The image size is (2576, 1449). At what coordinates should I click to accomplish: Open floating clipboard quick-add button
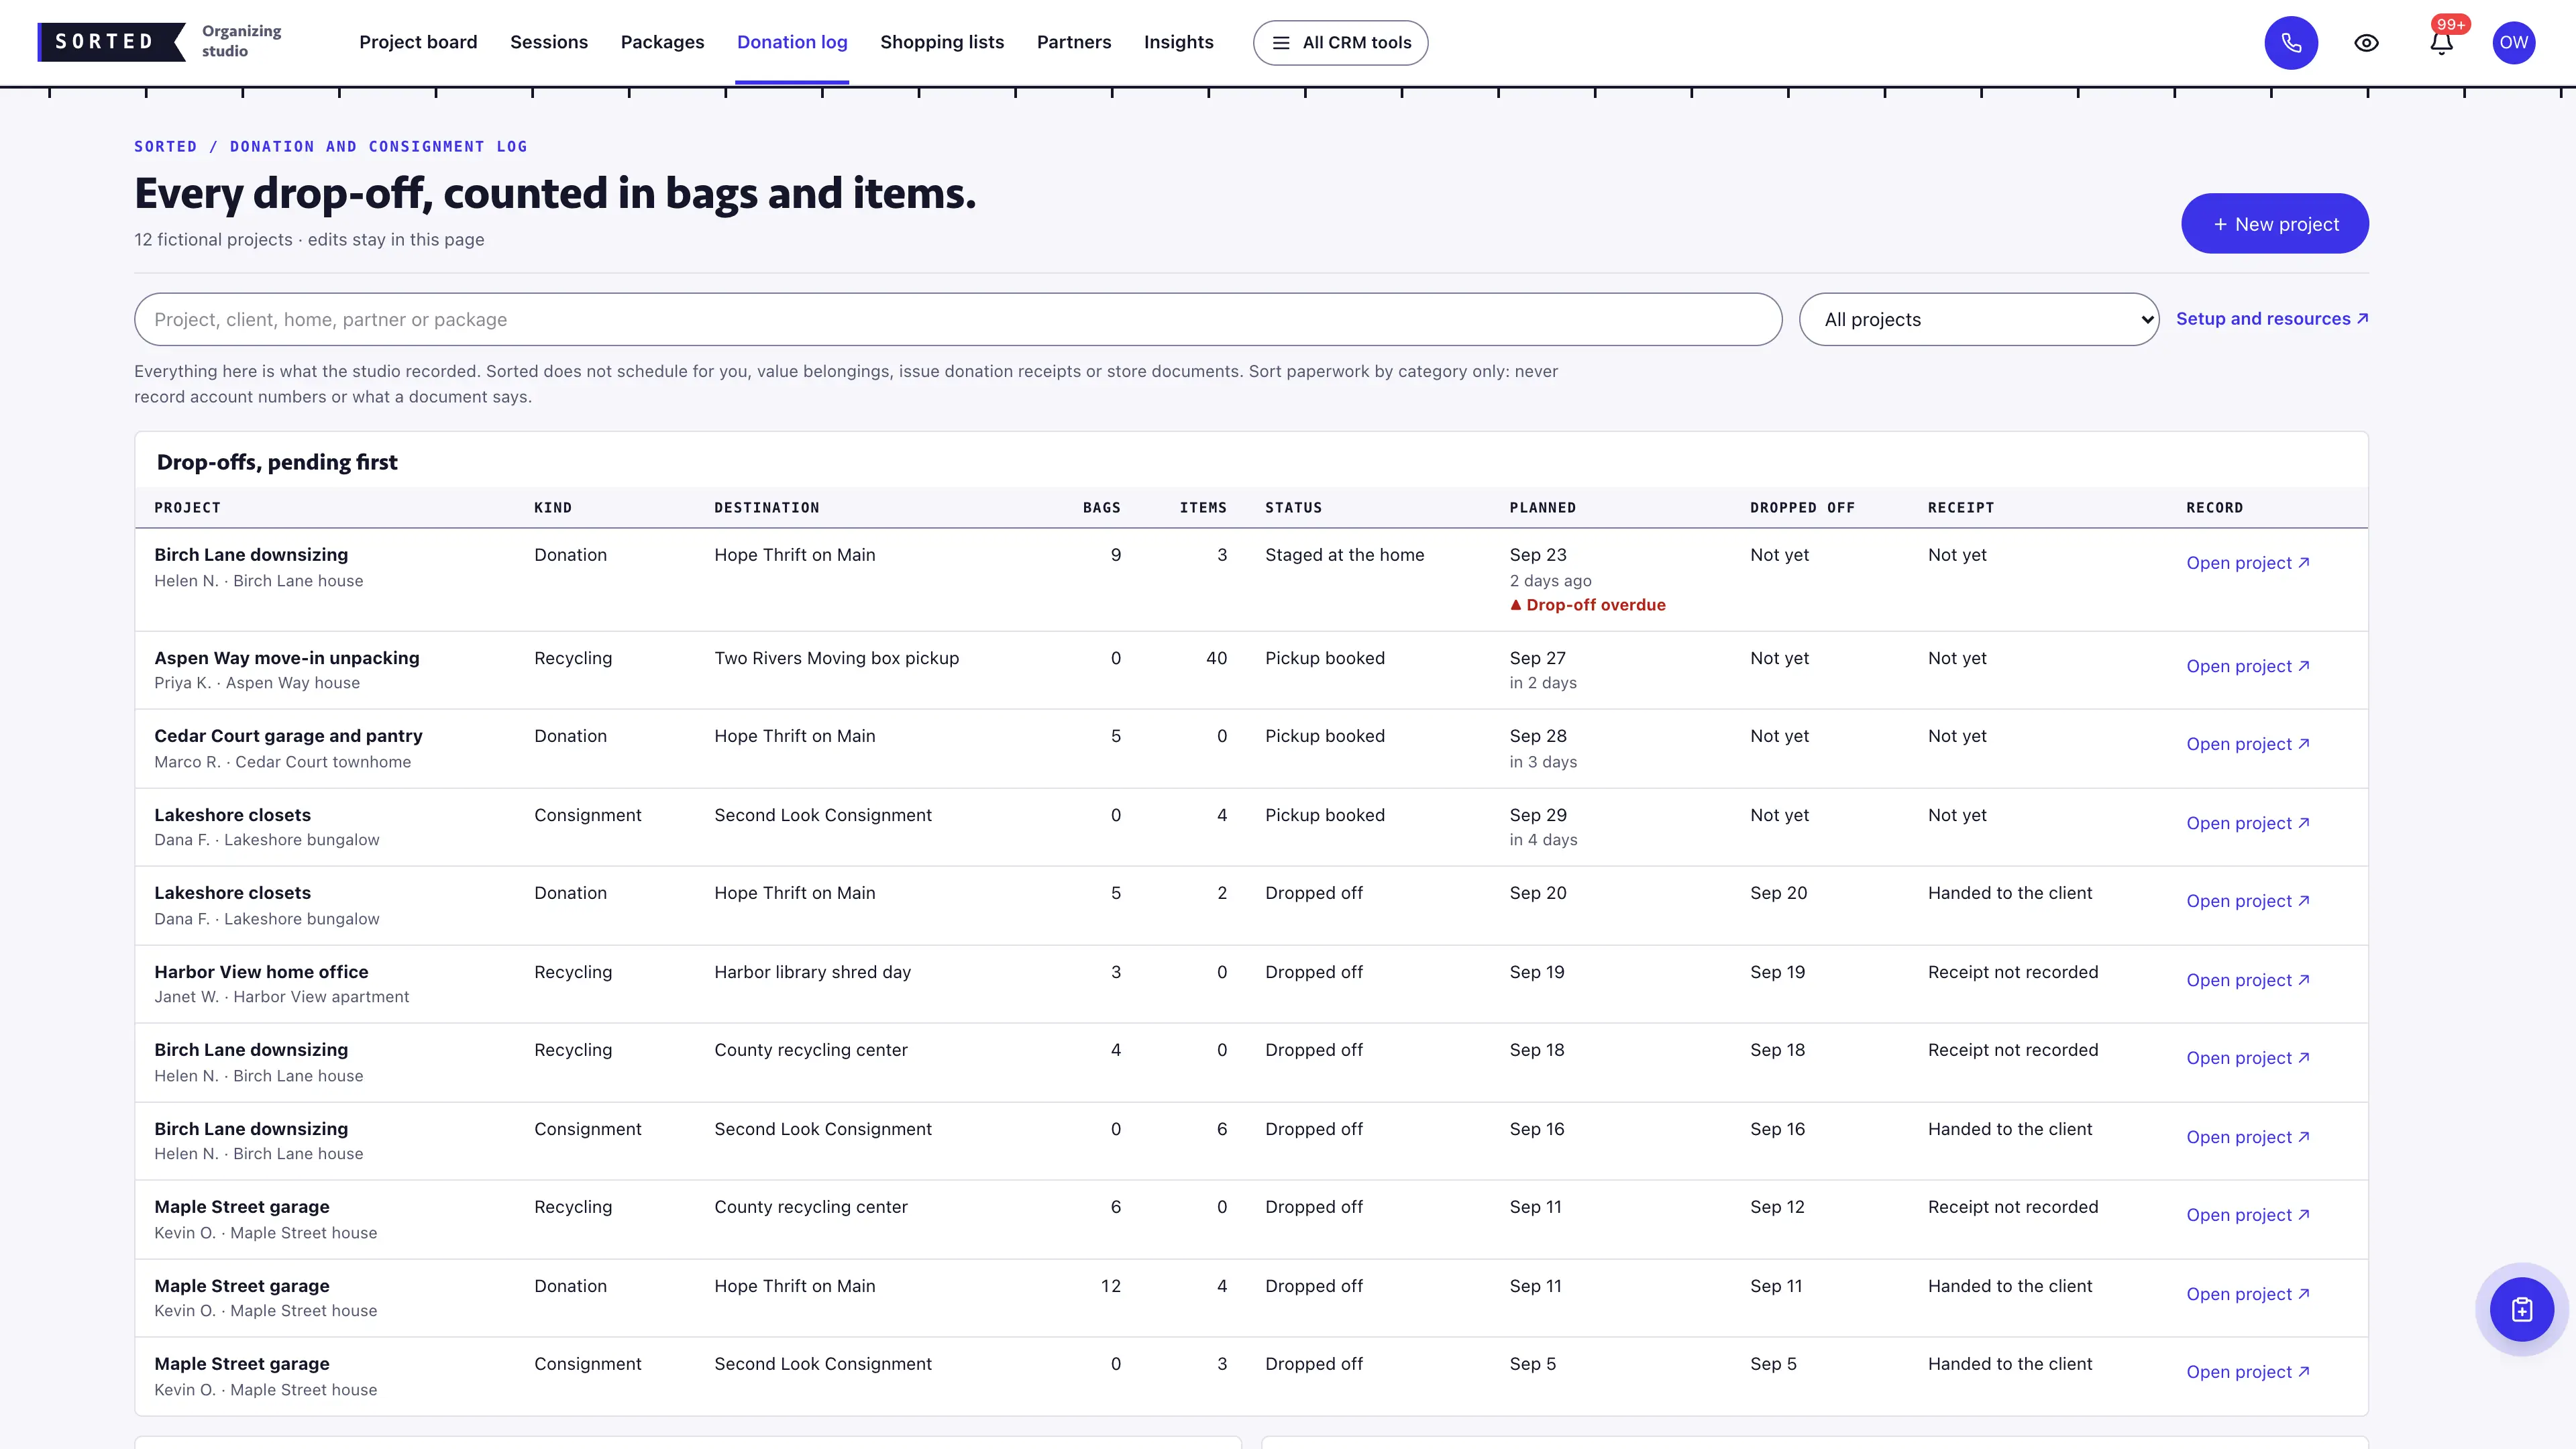pos(2521,1309)
